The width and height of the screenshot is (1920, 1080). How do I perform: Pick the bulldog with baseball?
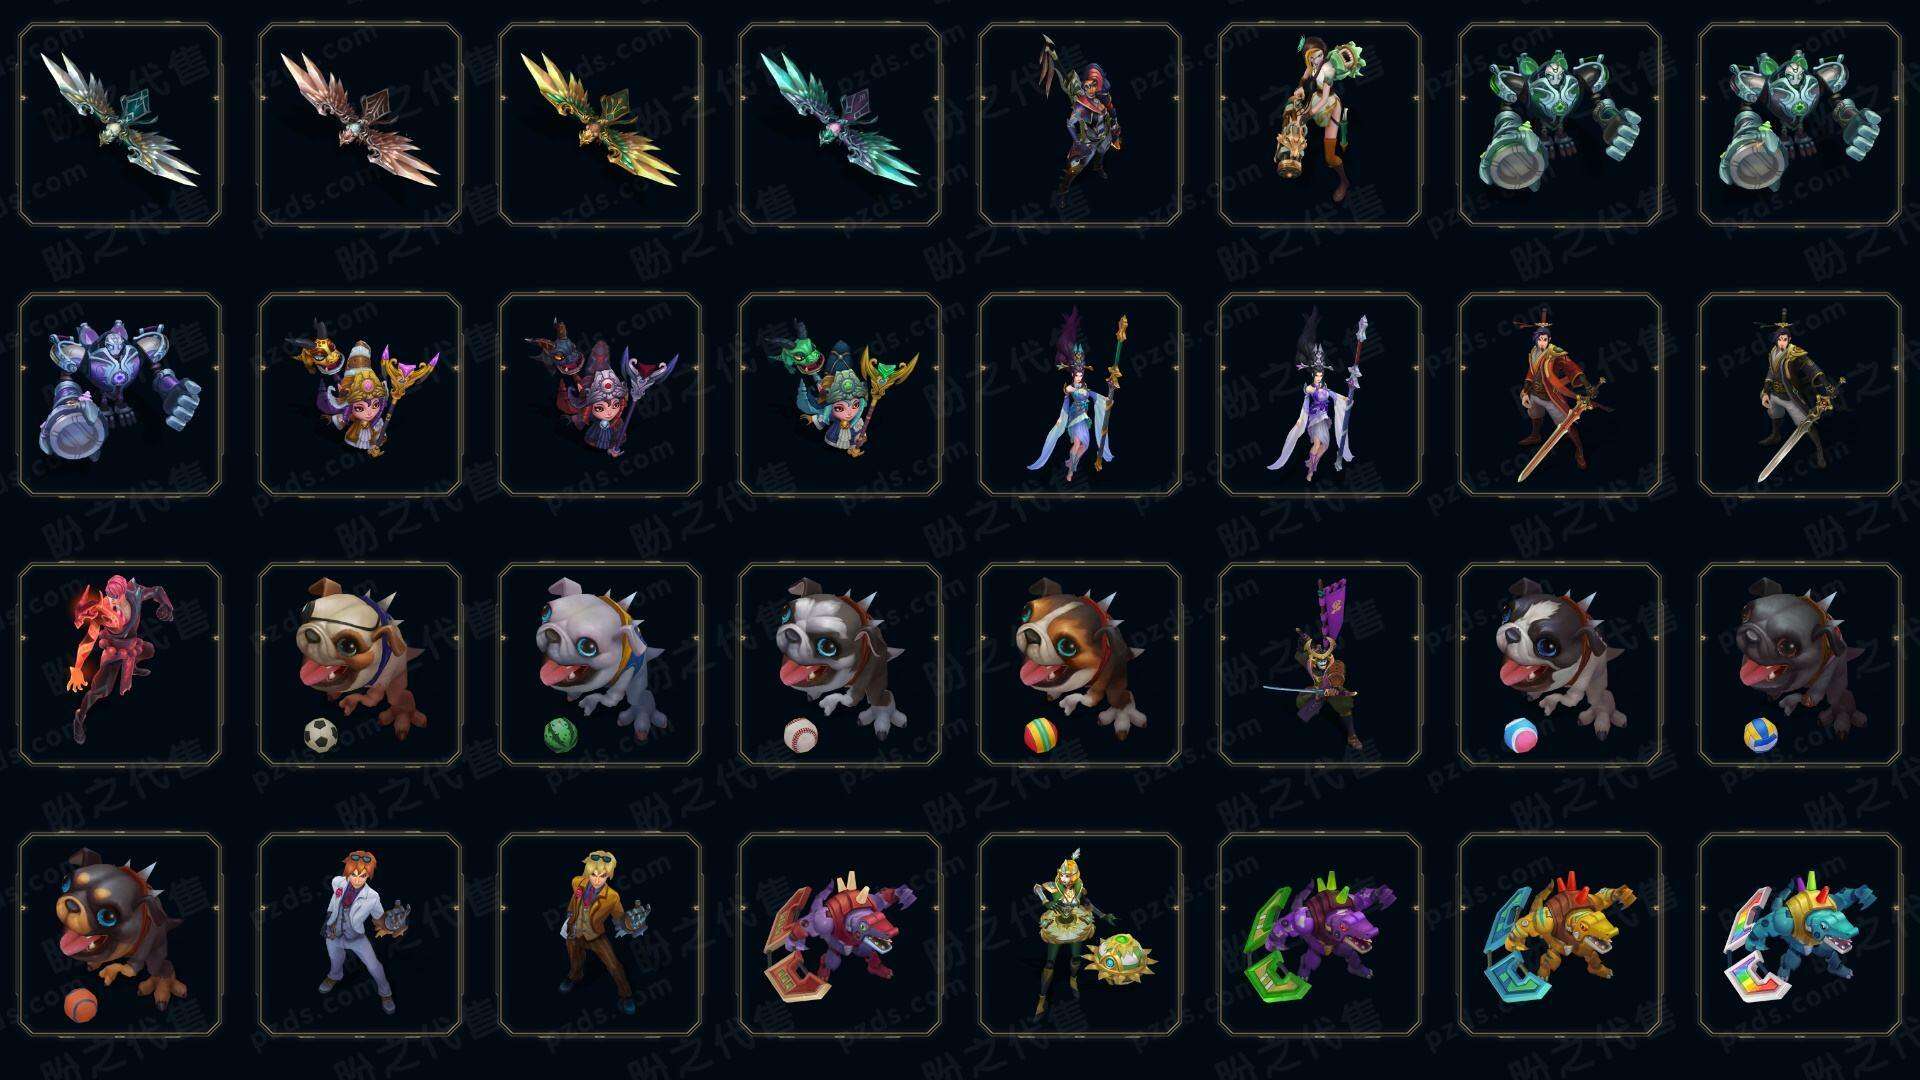click(840, 664)
